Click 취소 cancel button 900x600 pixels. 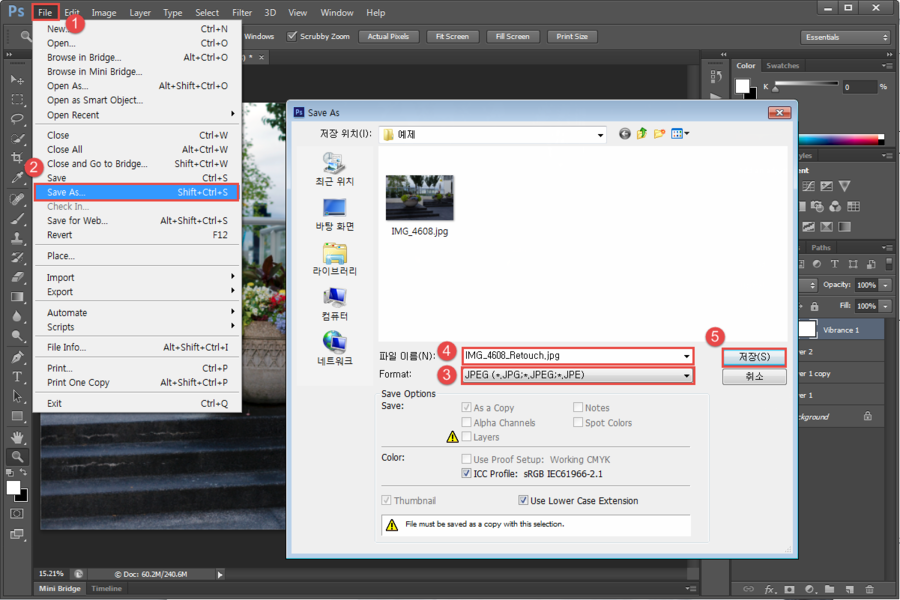point(754,377)
